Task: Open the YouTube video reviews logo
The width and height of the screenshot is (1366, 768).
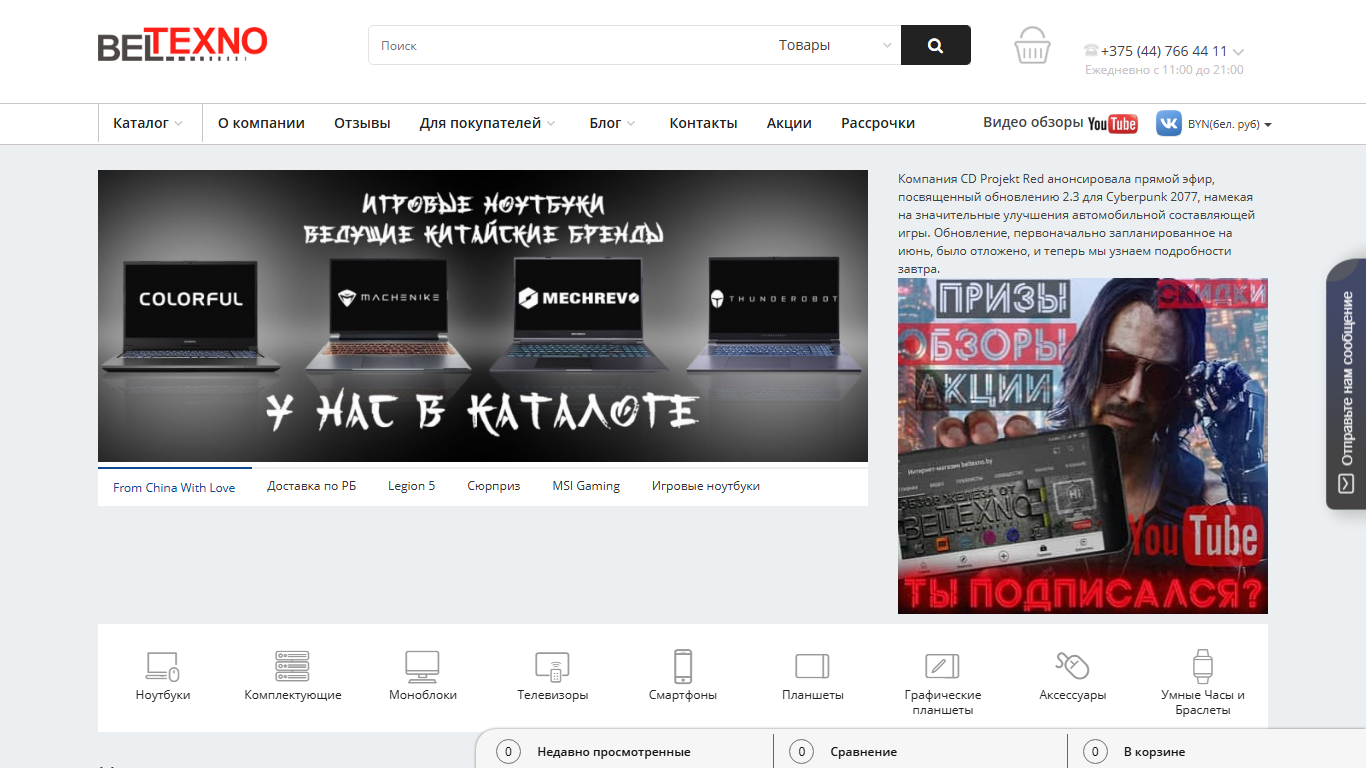Action: [x=1113, y=123]
